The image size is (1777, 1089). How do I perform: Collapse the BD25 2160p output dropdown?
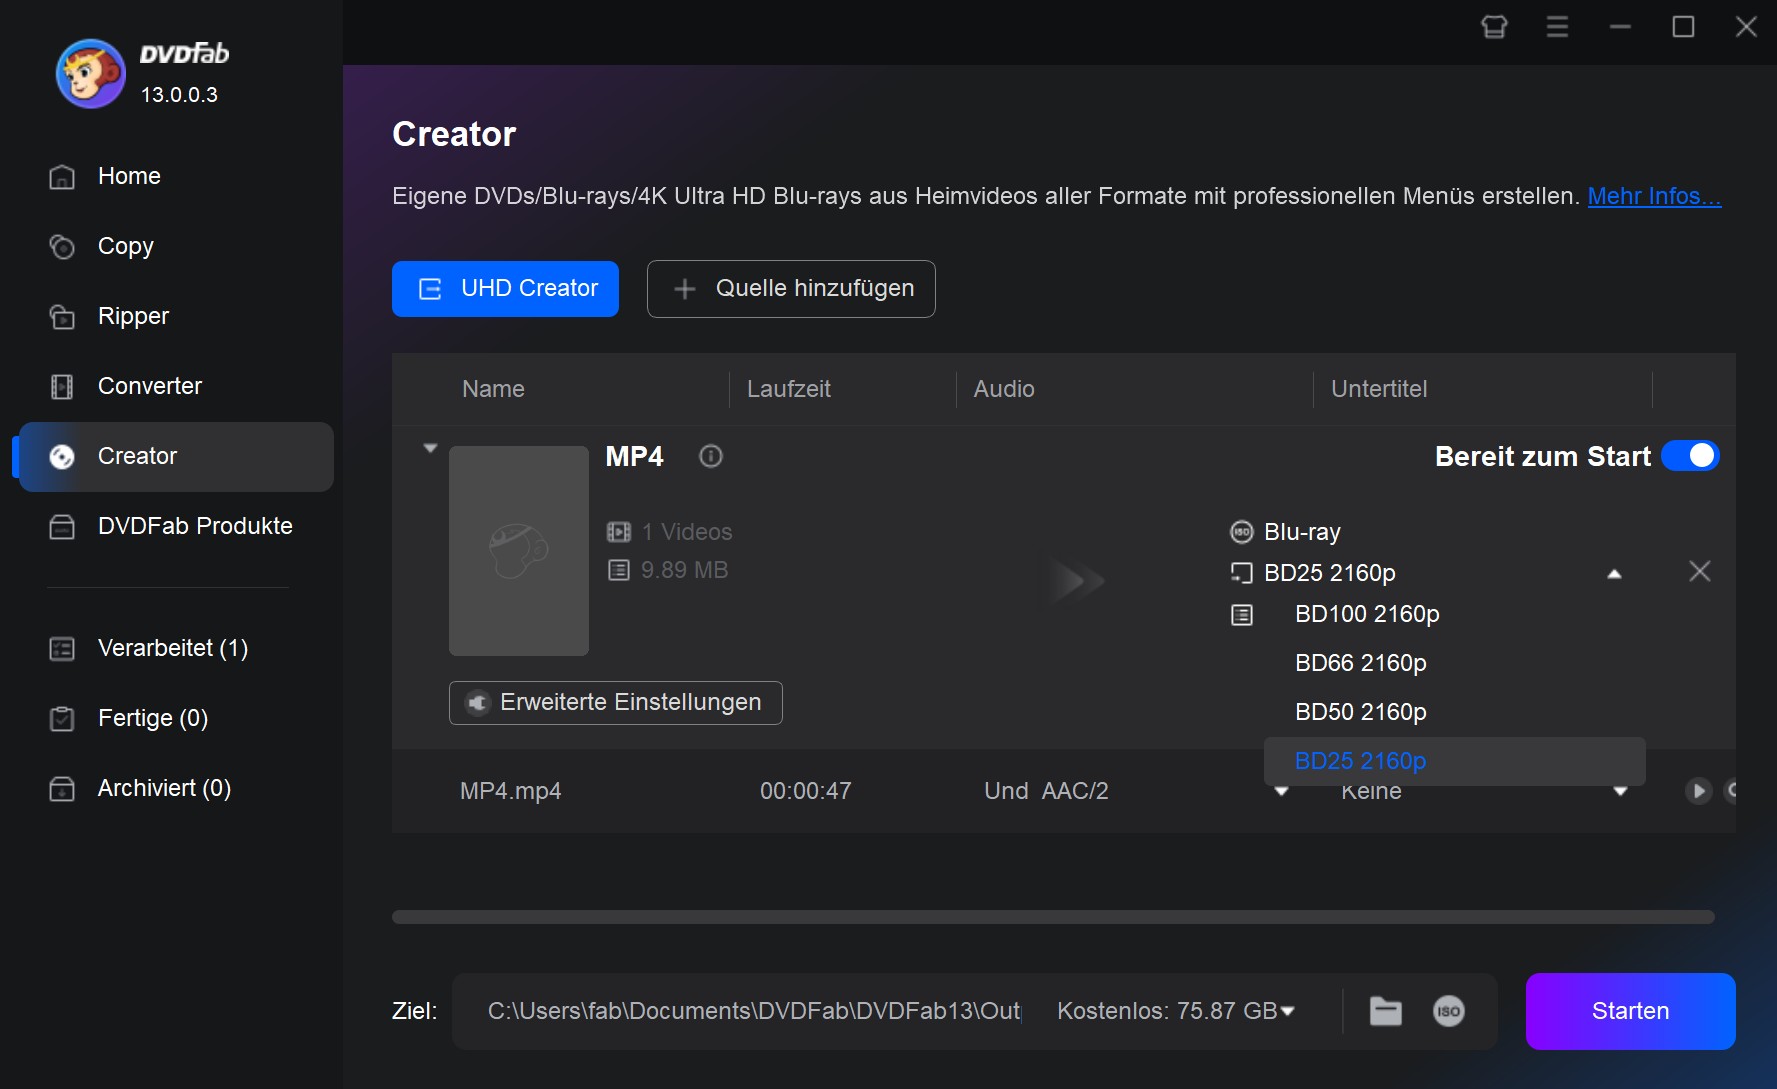[x=1613, y=574]
